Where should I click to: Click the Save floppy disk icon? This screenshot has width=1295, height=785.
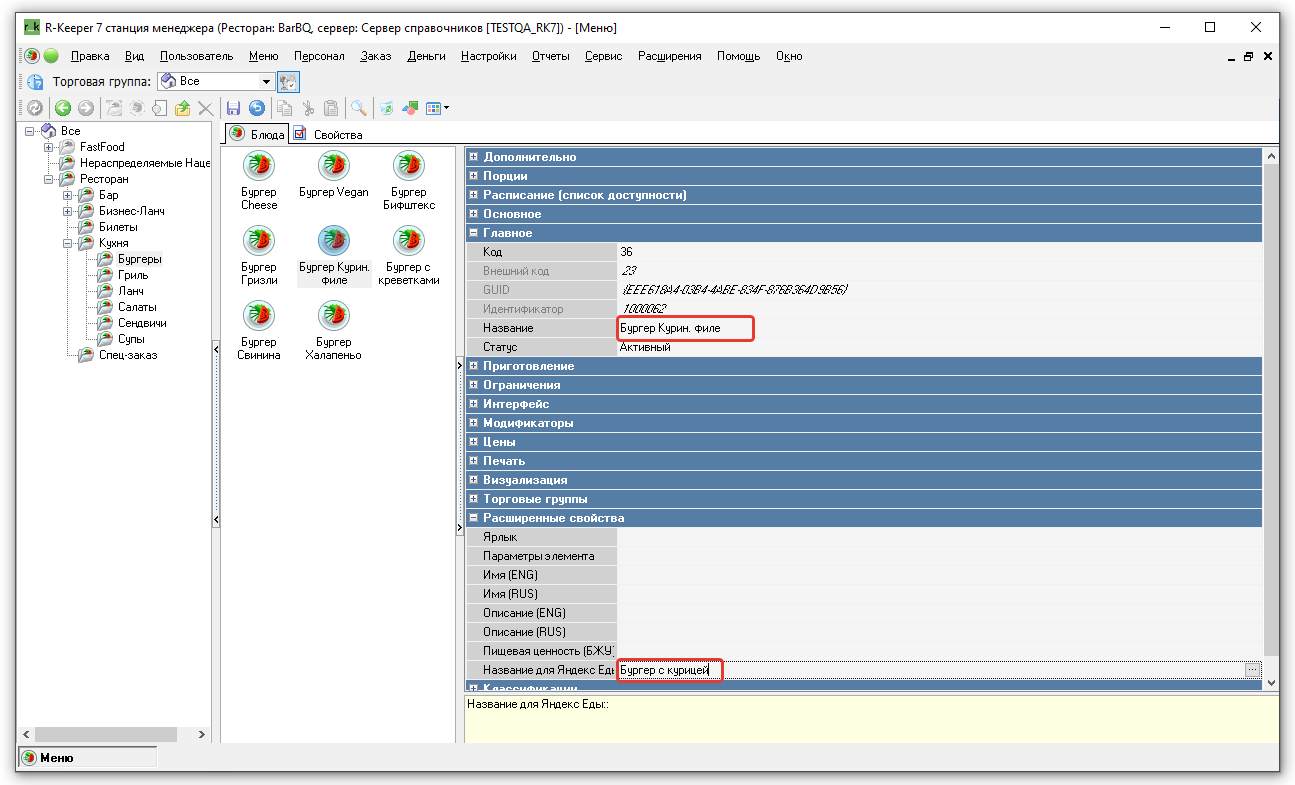(233, 108)
